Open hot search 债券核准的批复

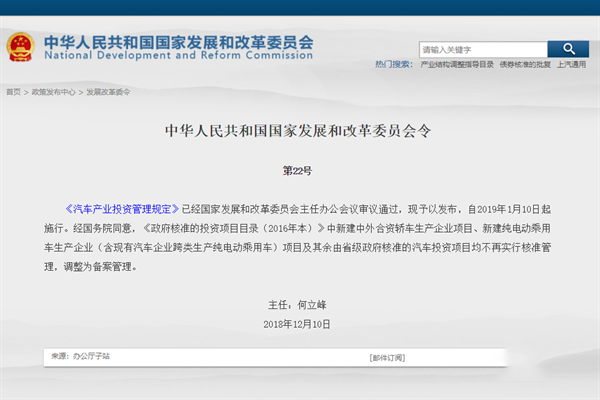(x=525, y=64)
